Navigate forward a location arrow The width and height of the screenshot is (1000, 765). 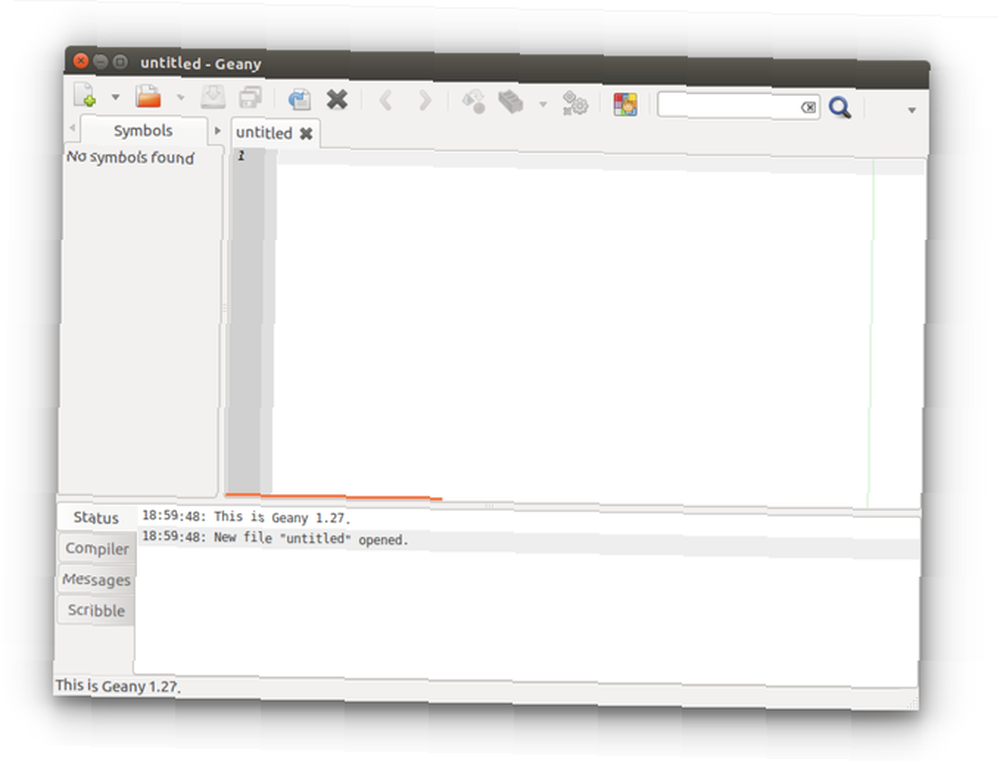coord(424,101)
